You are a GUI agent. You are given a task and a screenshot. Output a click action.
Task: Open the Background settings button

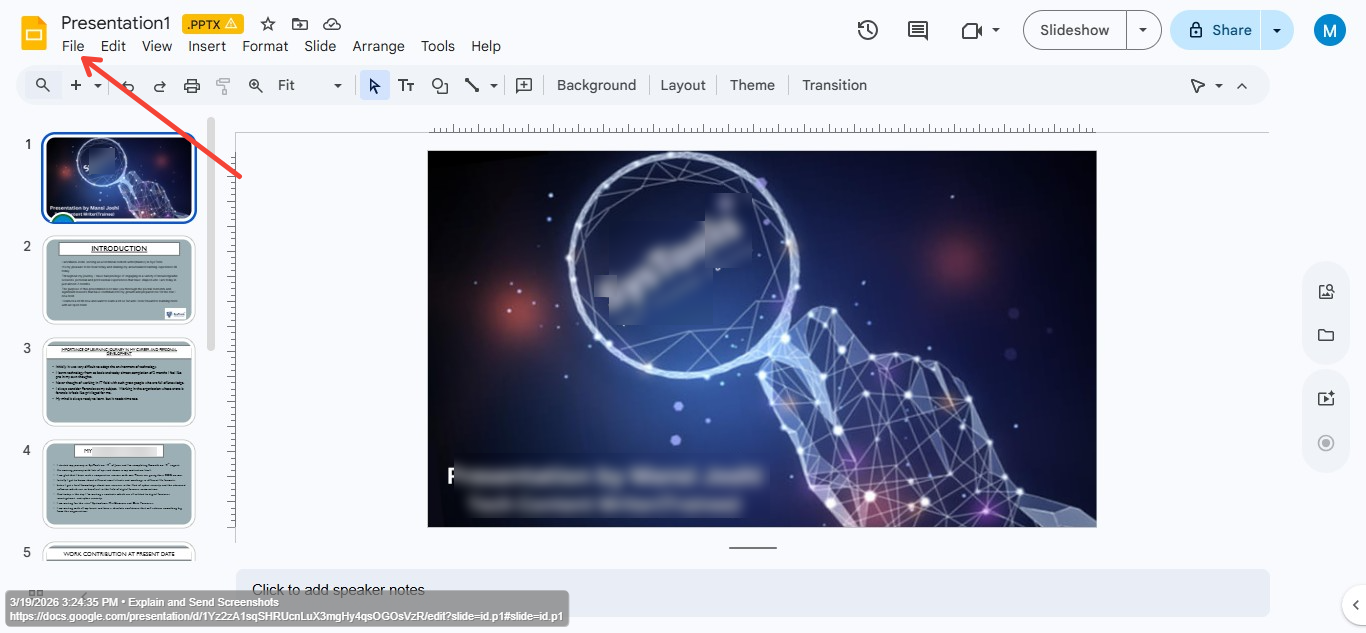click(x=596, y=85)
